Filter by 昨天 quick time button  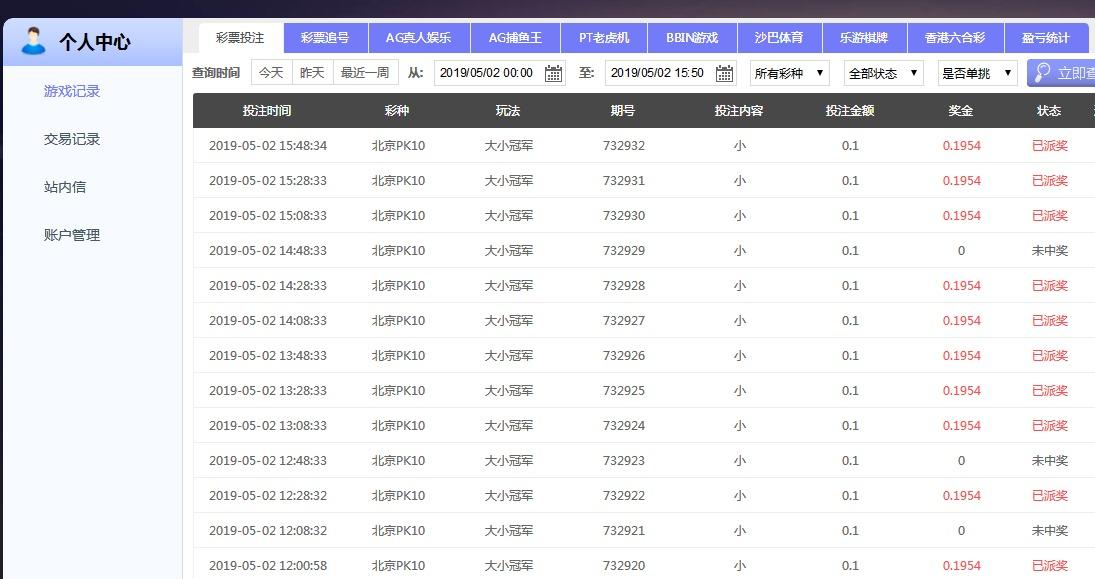[313, 73]
